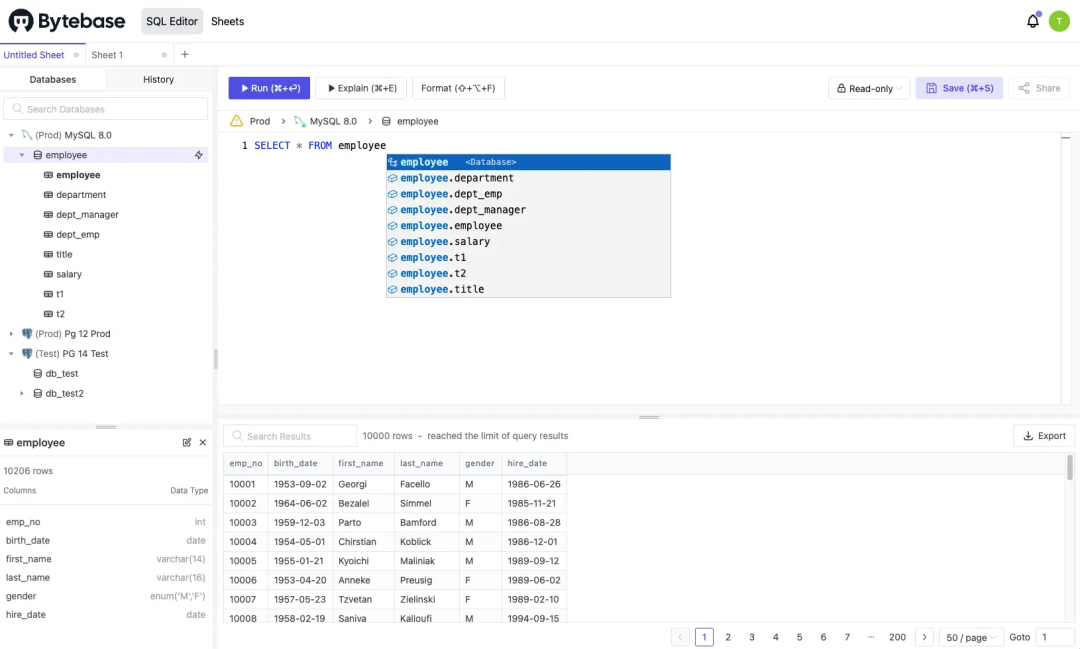Close the employee table details panel

[202, 442]
